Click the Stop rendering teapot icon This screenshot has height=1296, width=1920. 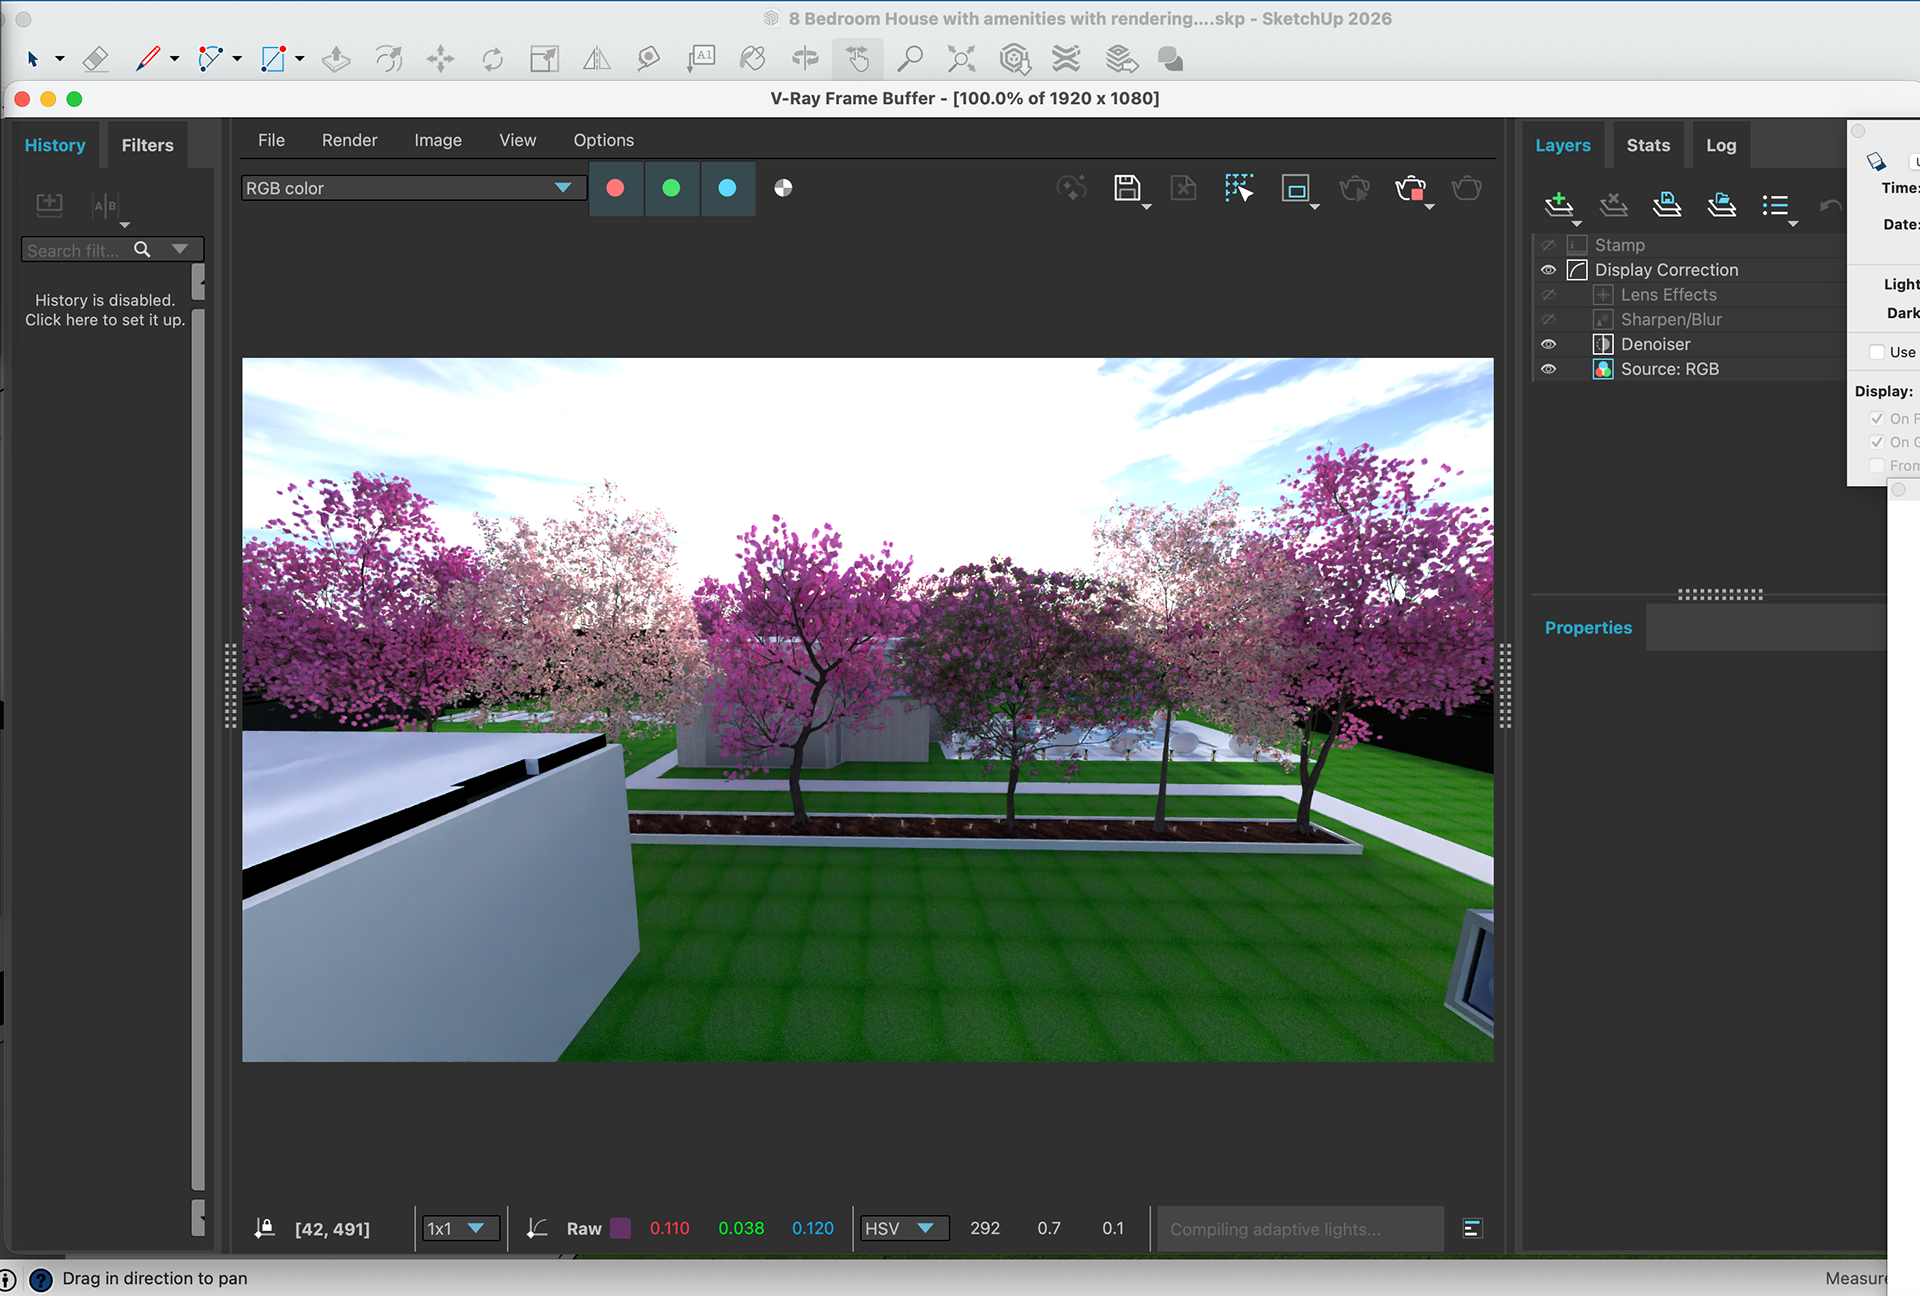(x=1410, y=188)
